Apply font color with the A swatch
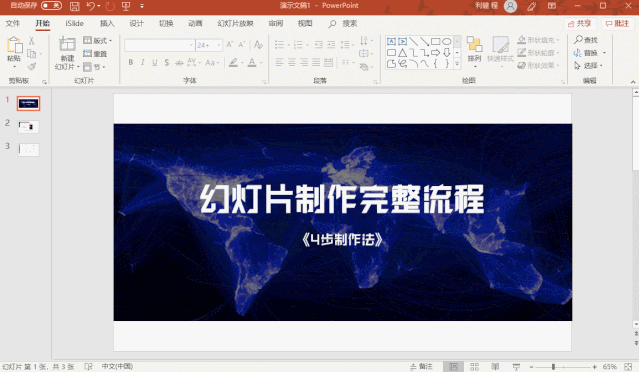639x372 pixels. pyautogui.click(x=252, y=62)
